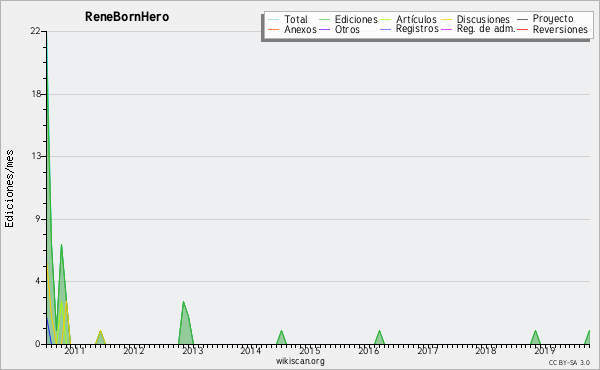The width and height of the screenshot is (600, 370).
Task: Select the Total legend entry
Action: point(296,19)
